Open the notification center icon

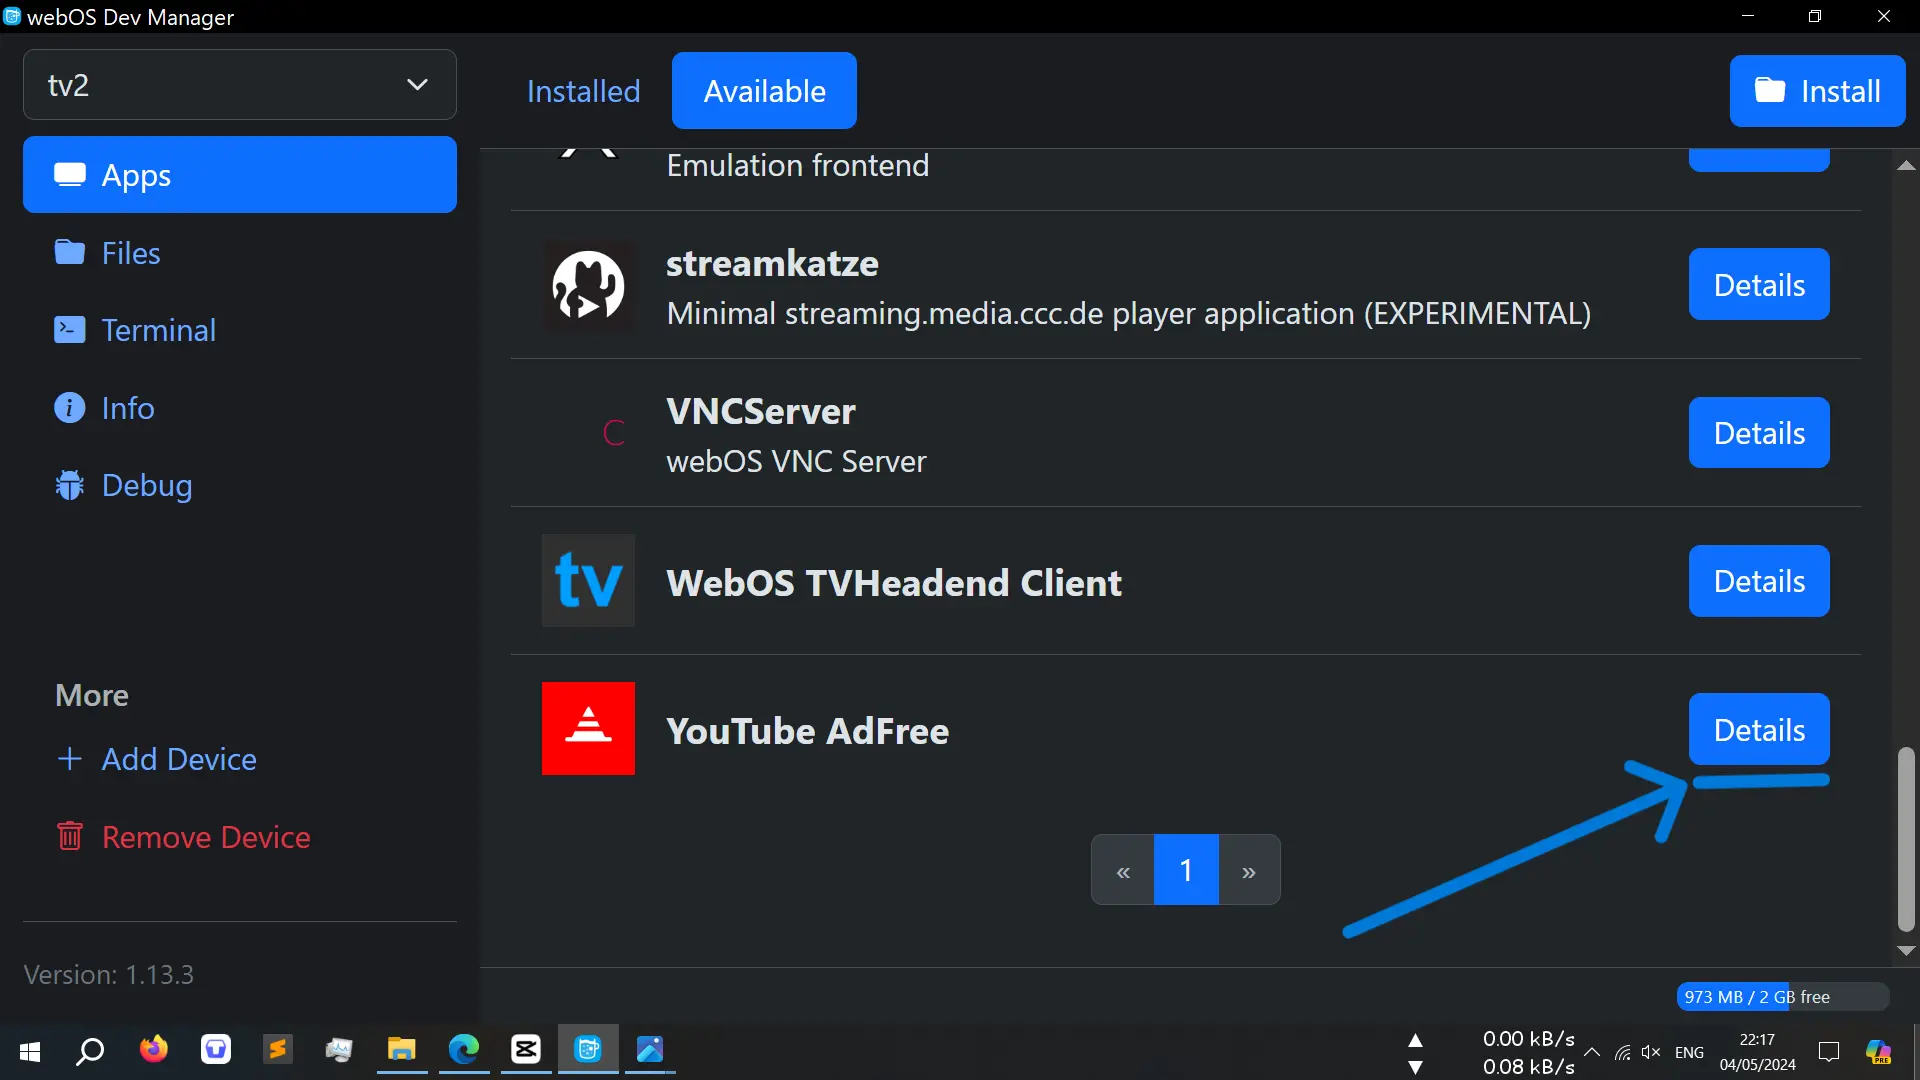[x=1829, y=1052]
